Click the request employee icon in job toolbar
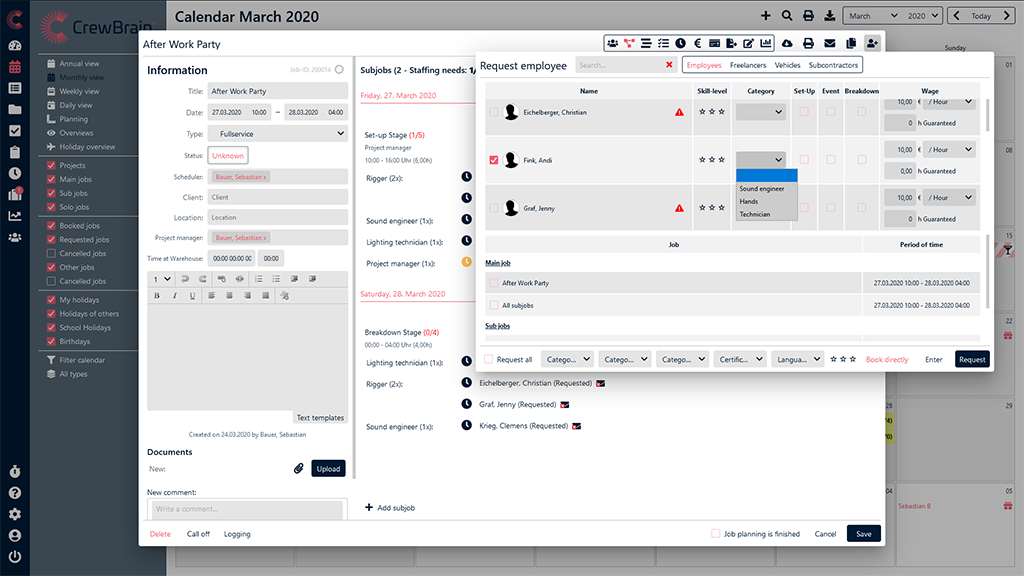 872,43
